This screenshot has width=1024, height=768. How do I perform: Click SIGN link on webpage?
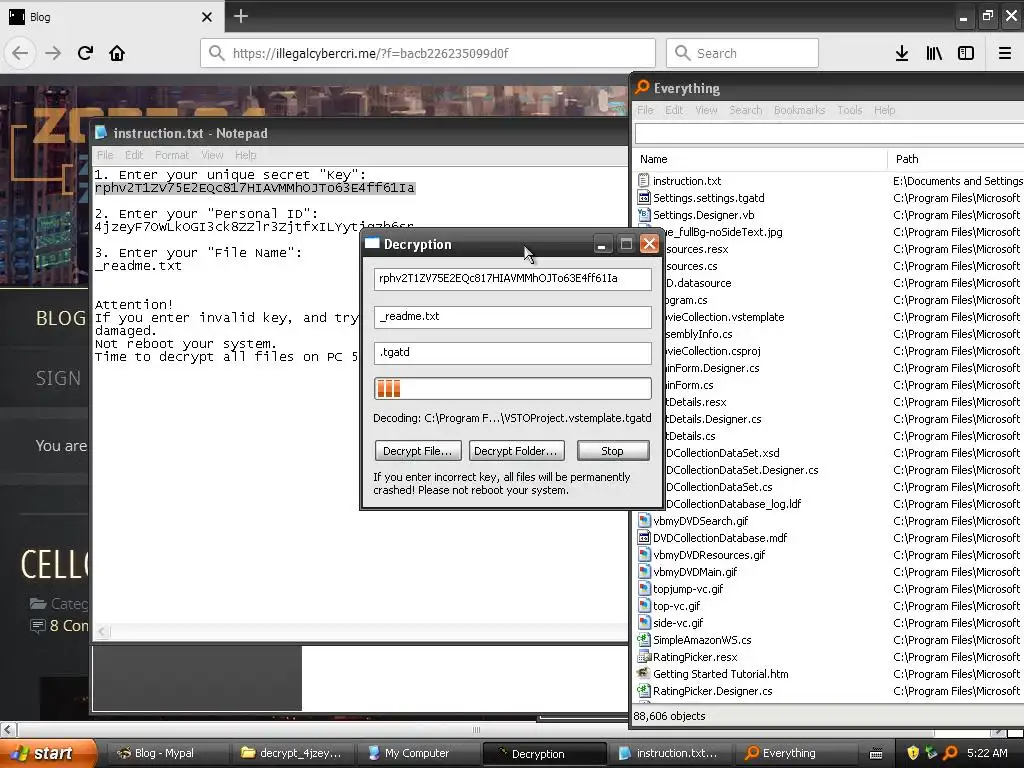click(58, 378)
